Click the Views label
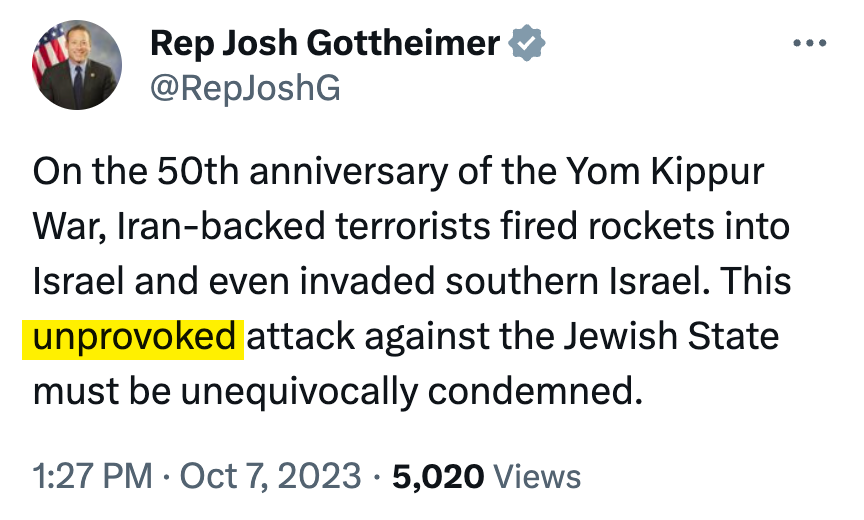Image resolution: width=864 pixels, height=520 pixels. point(538,475)
